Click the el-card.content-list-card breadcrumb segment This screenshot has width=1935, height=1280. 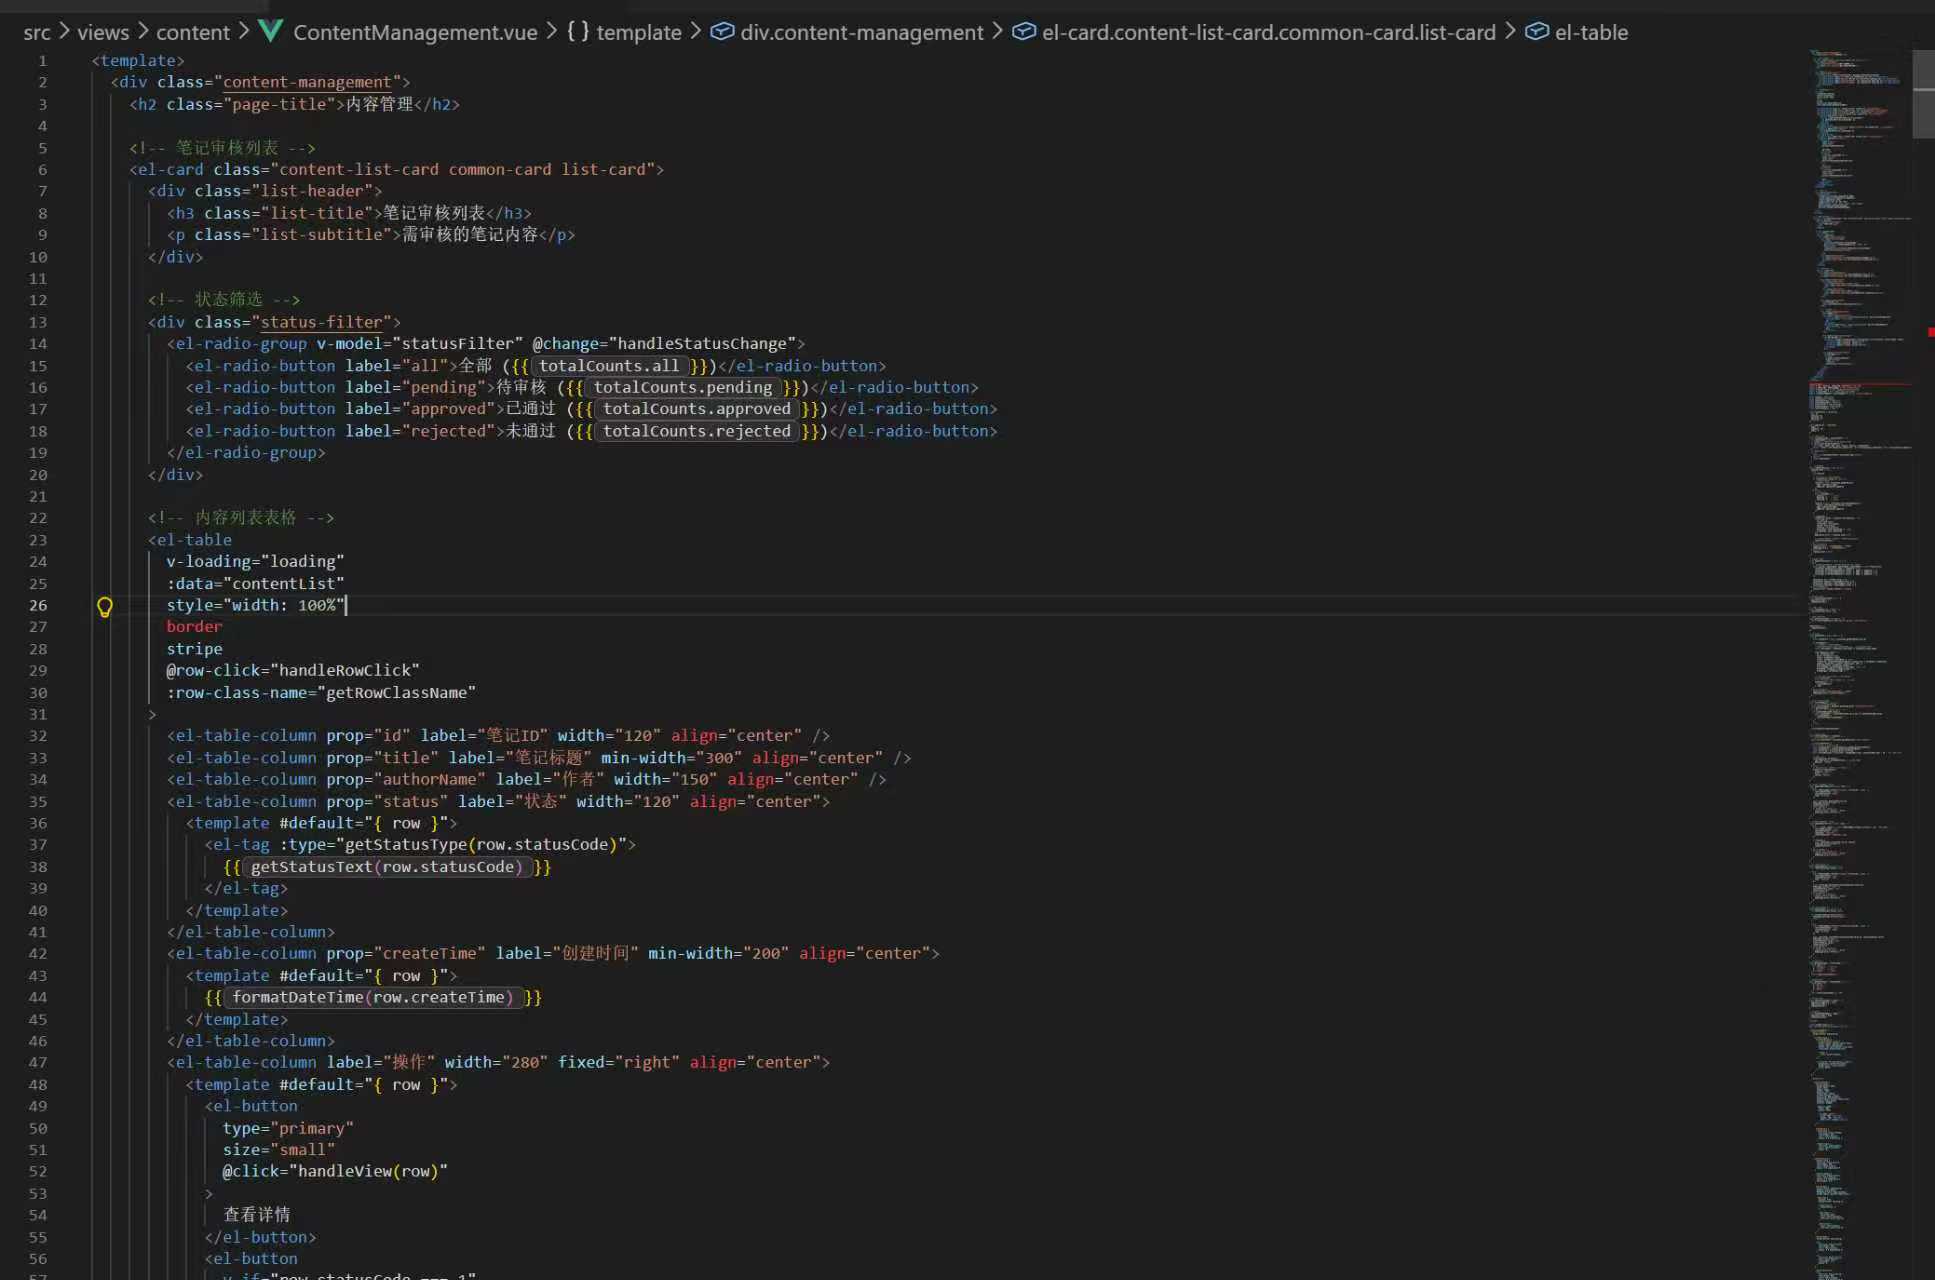[1268, 32]
